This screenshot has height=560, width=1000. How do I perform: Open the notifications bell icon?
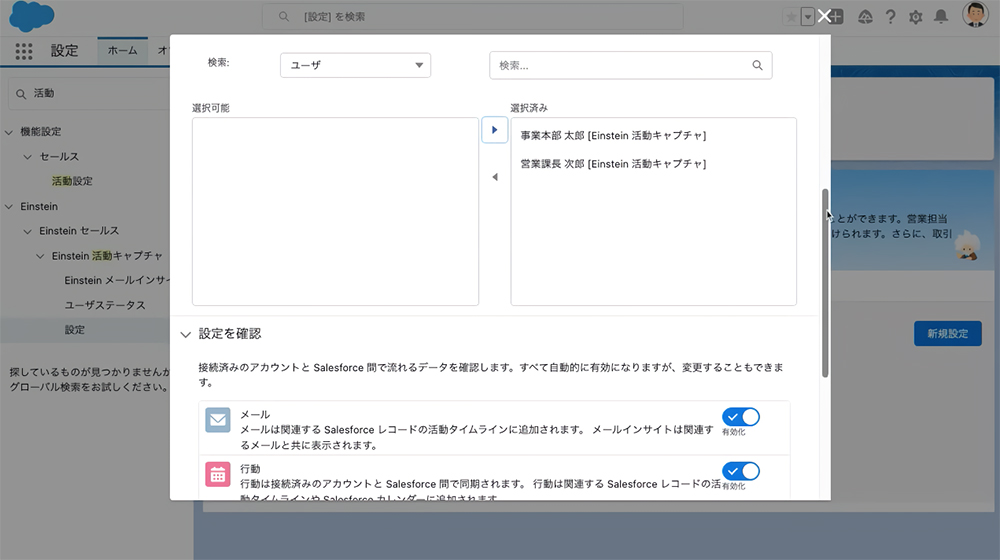tap(941, 17)
